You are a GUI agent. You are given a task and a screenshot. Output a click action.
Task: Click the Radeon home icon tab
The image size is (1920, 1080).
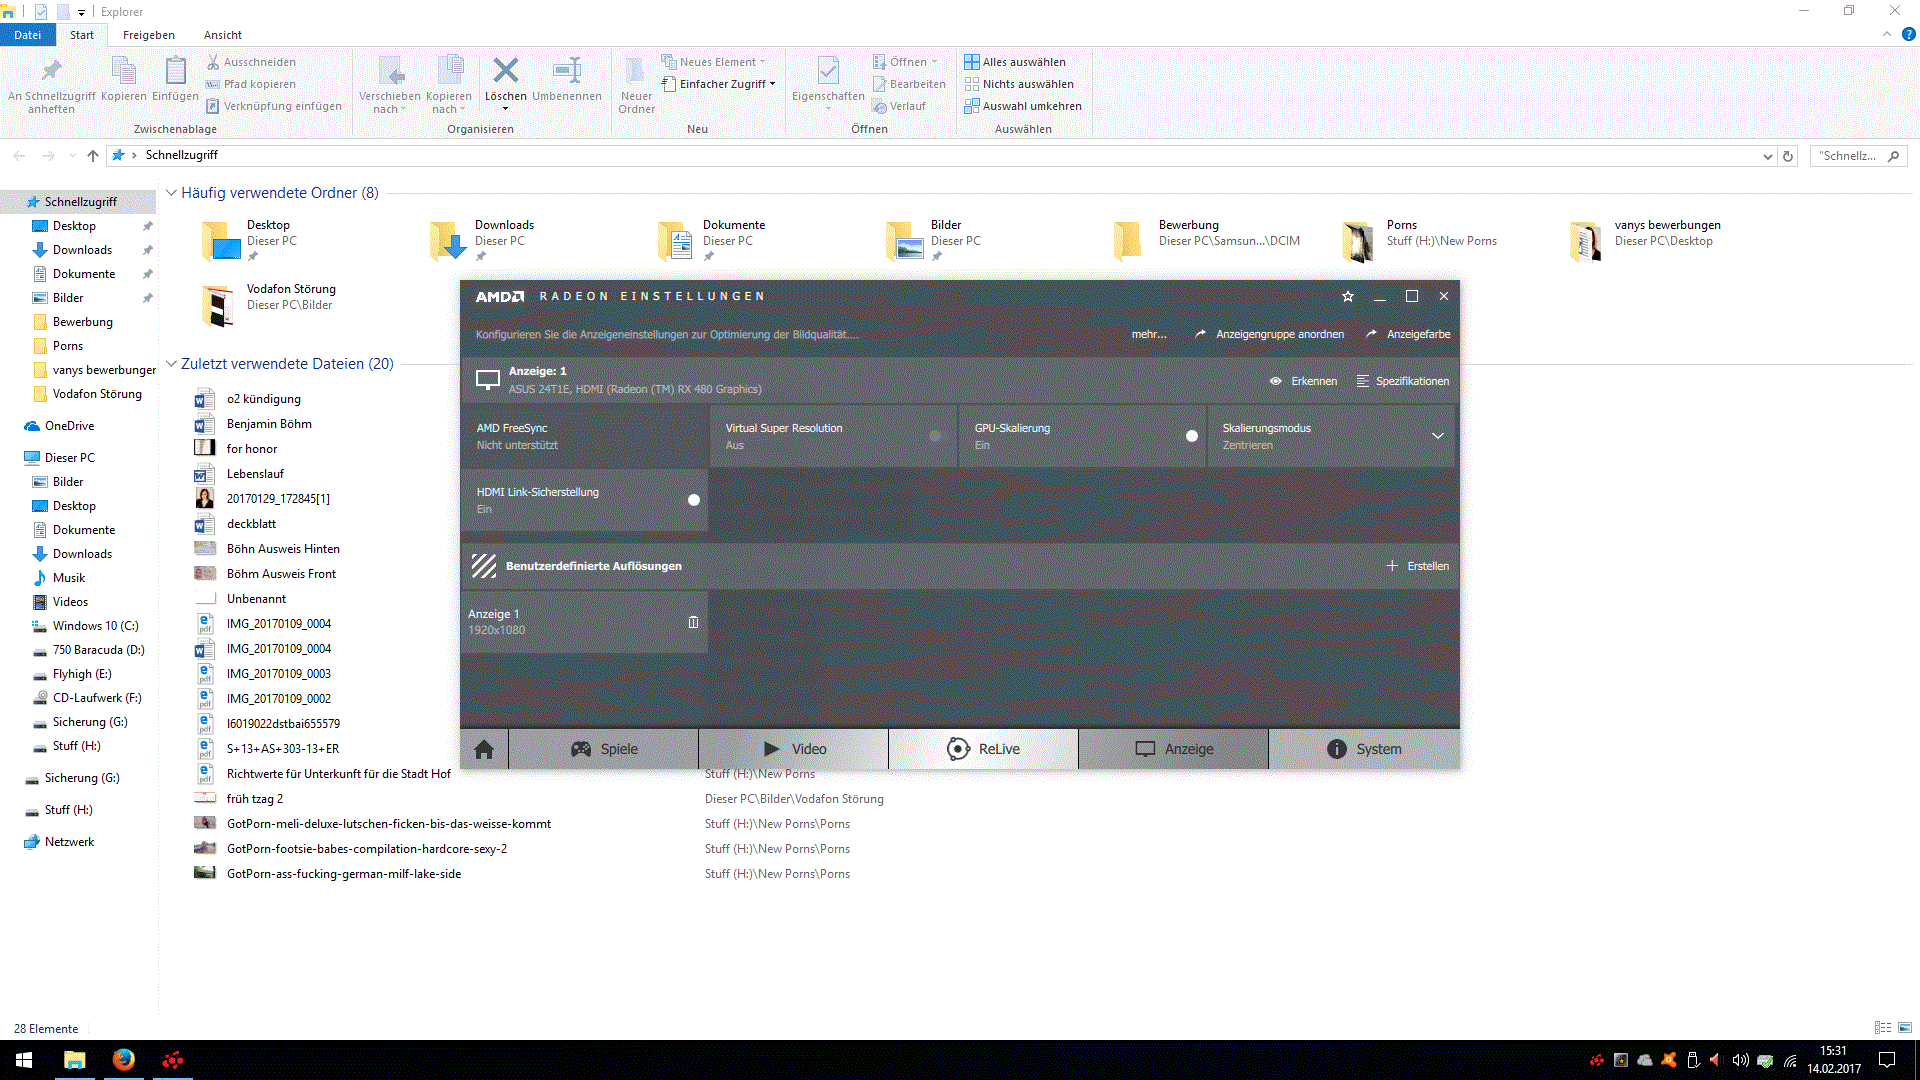click(x=484, y=749)
